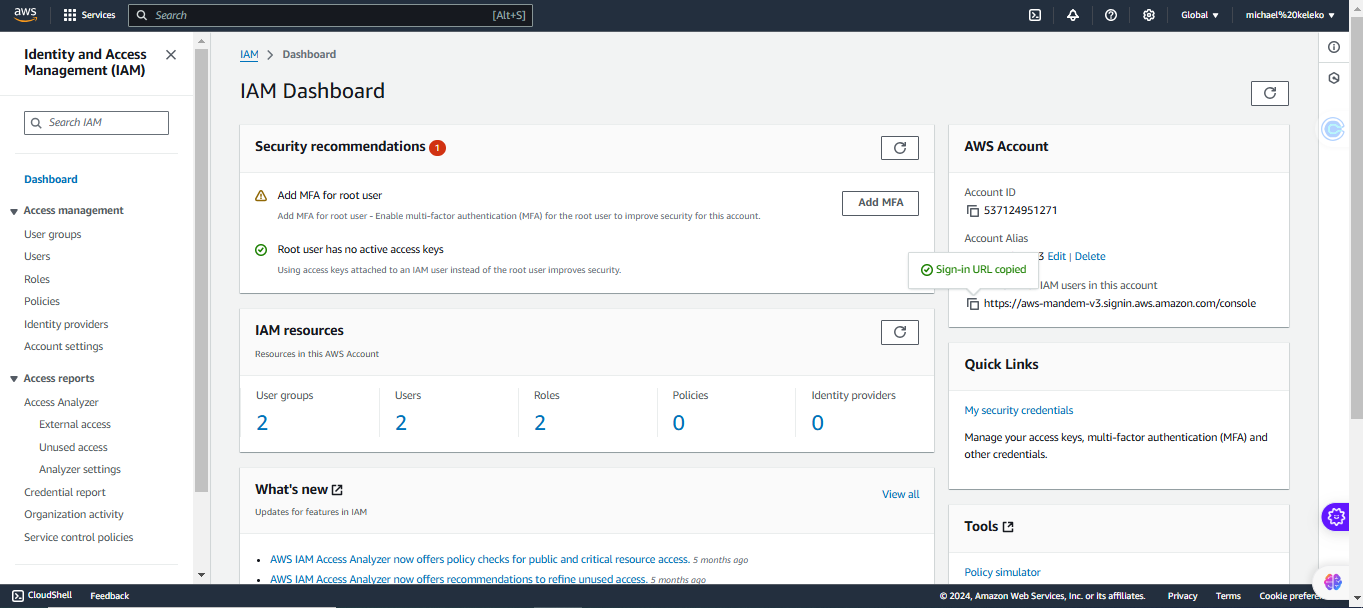Screen dimensions: 1363x608
Task: Copy the sign-in URL
Action: [x=972, y=304]
